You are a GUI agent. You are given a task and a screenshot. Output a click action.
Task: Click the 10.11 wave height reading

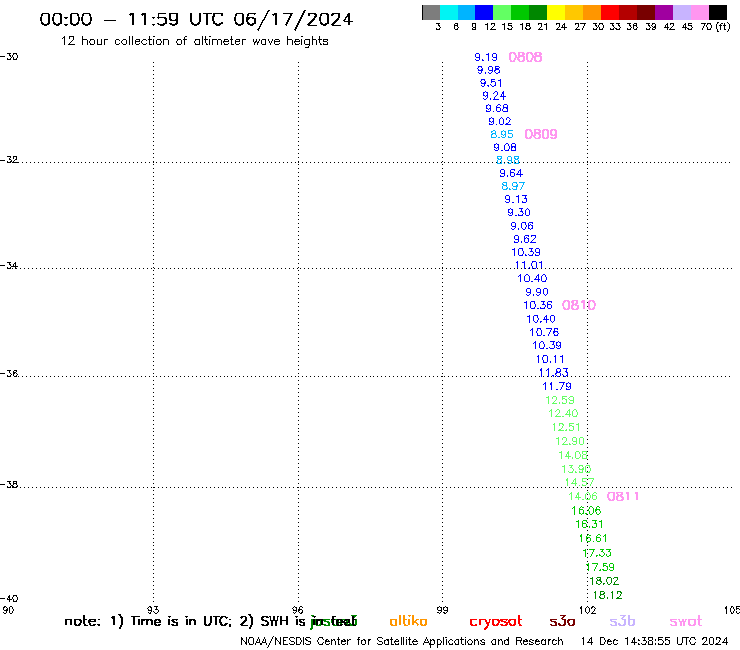click(550, 359)
